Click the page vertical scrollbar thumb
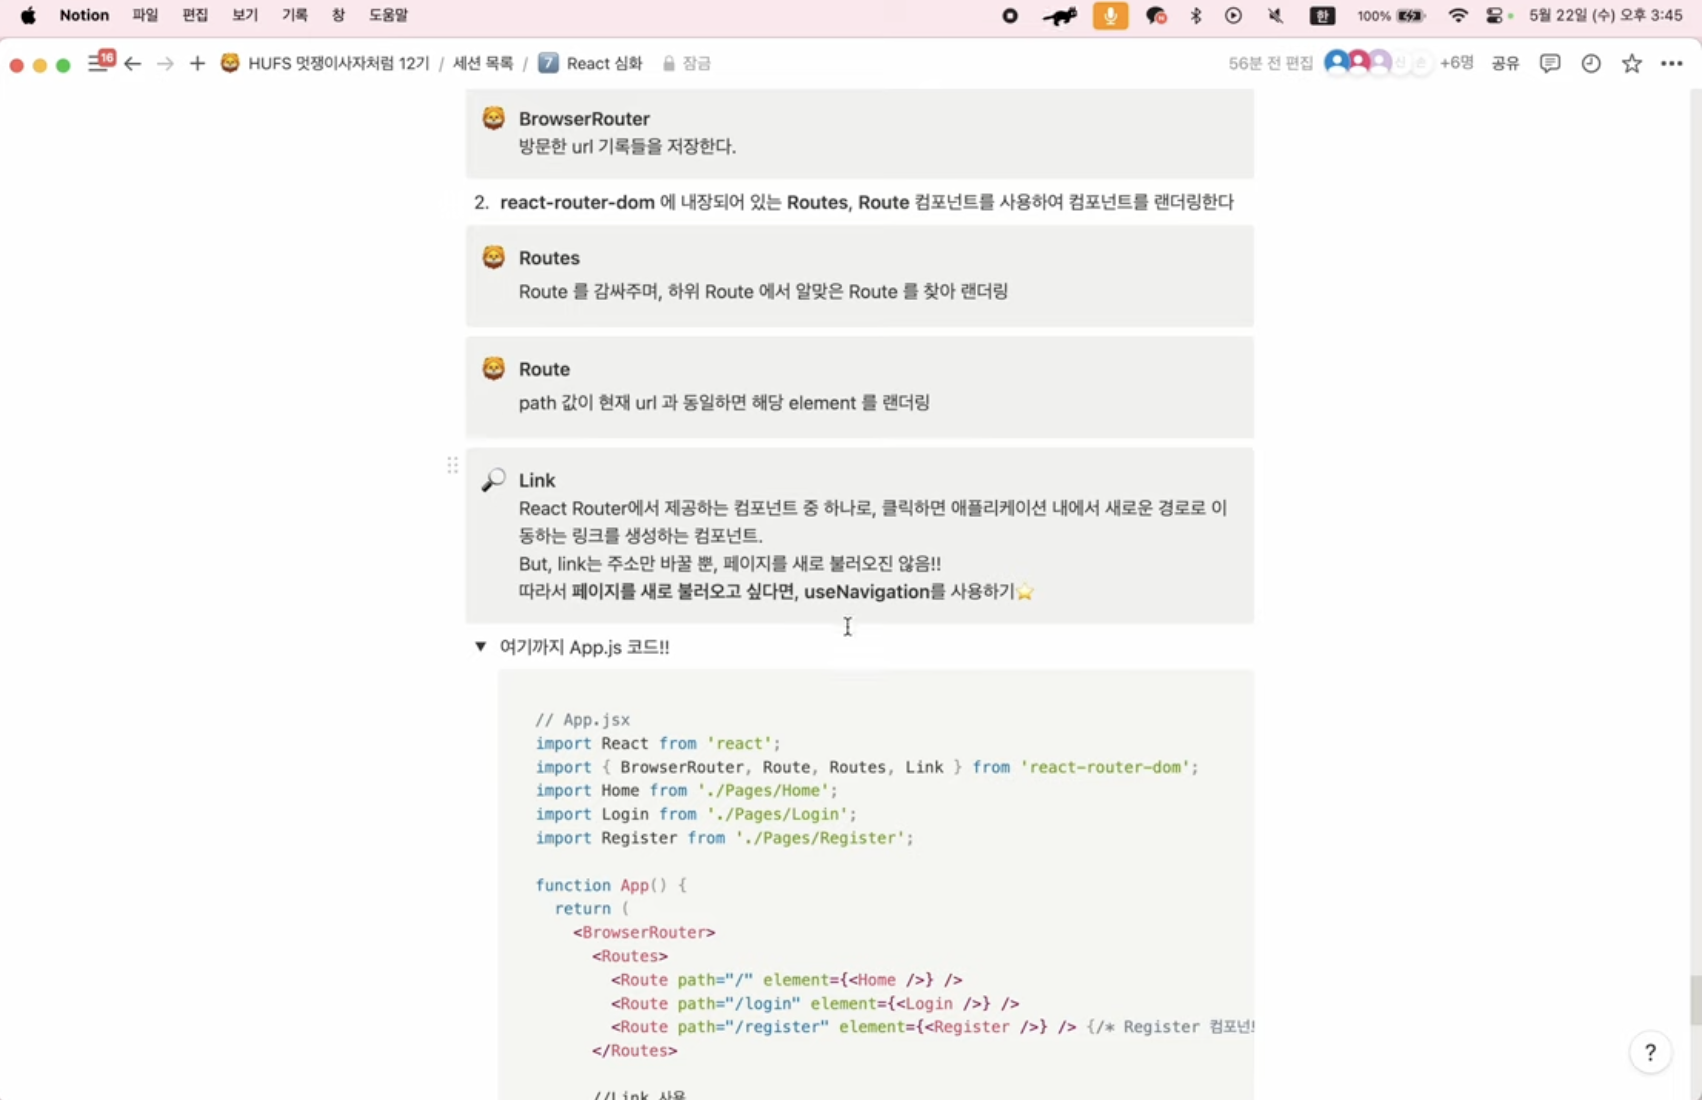The height and width of the screenshot is (1100, 1702). click(x=1695, y=999)
